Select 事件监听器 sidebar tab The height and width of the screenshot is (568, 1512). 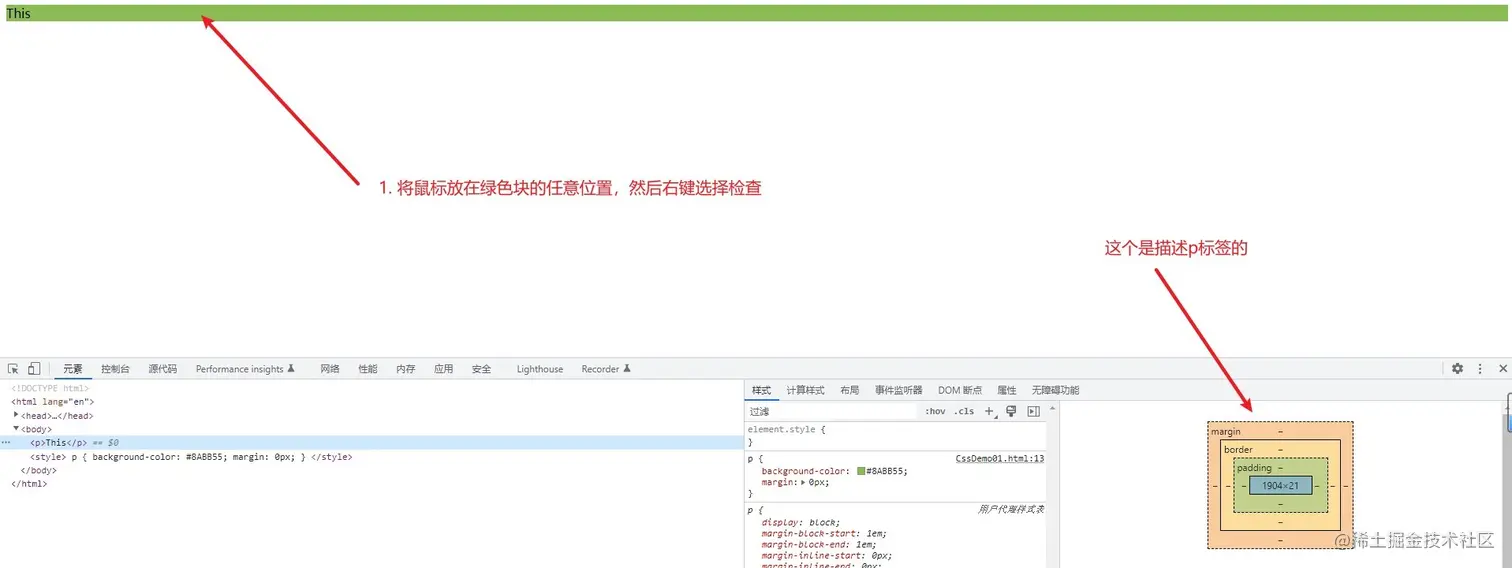pyautogui.click(x=898, y=390)
